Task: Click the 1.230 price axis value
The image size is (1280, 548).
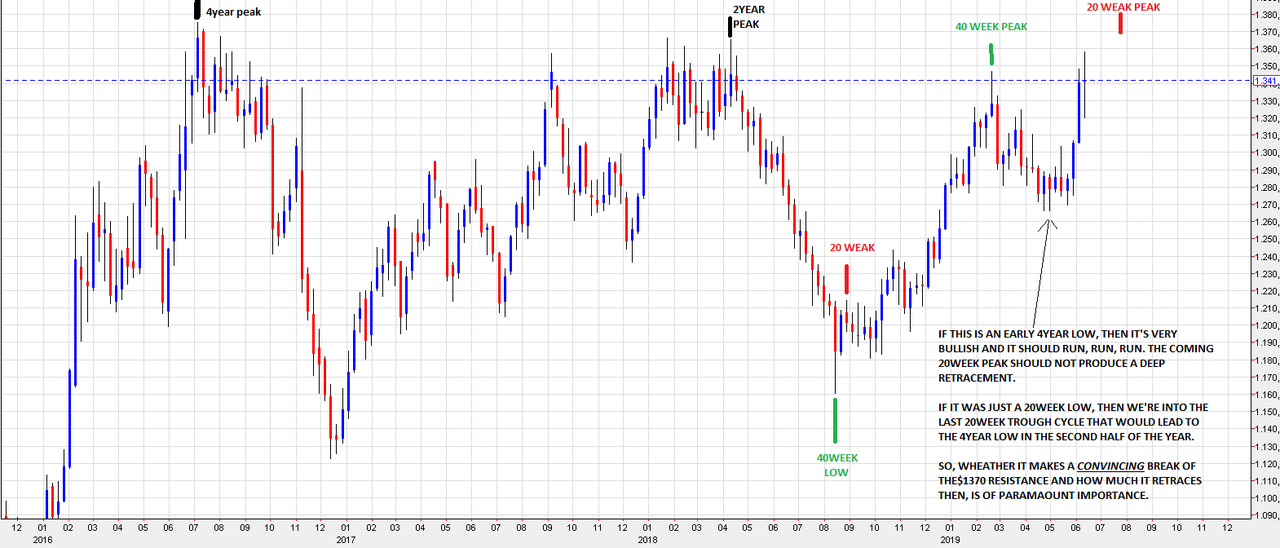Action: click(x=1266, y=274)
